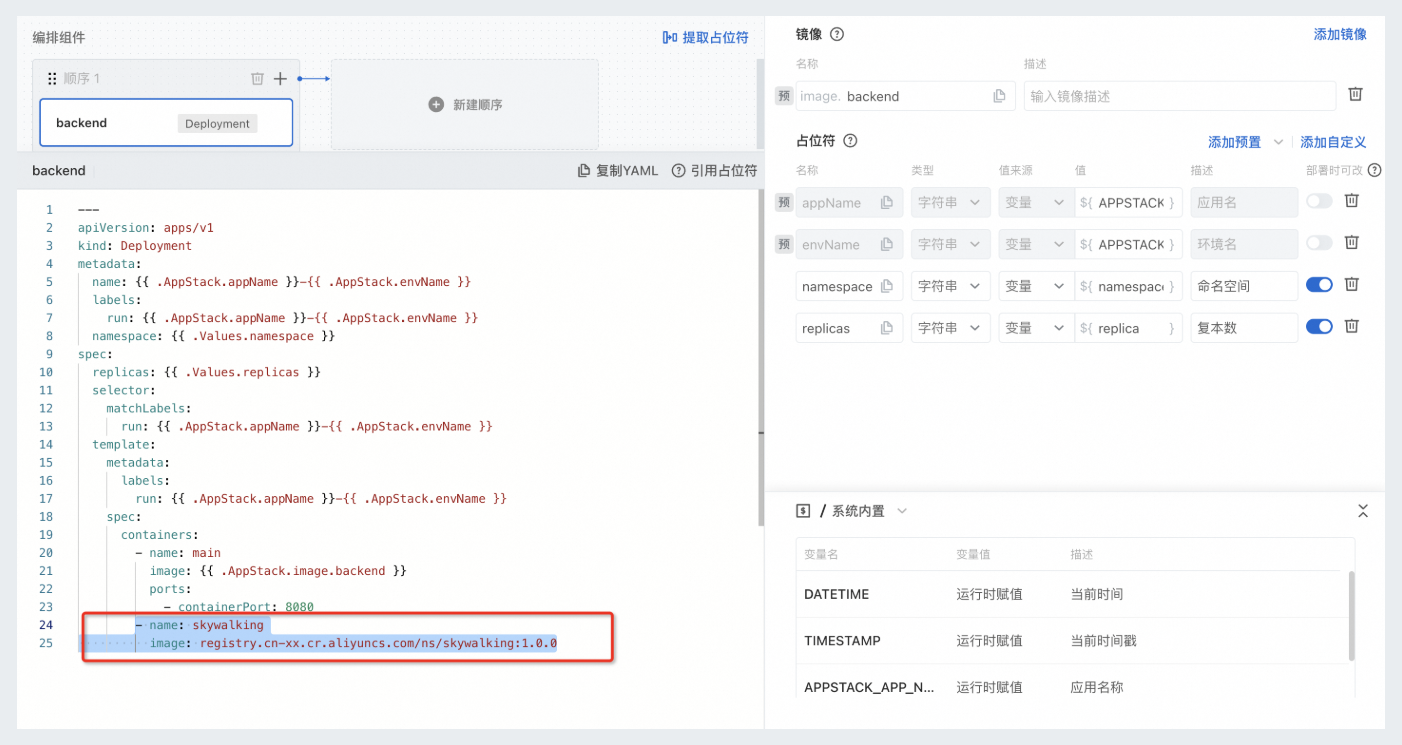Copy replicas placeholder name
Screen dimensions: 1402x745
click(886, 328)
